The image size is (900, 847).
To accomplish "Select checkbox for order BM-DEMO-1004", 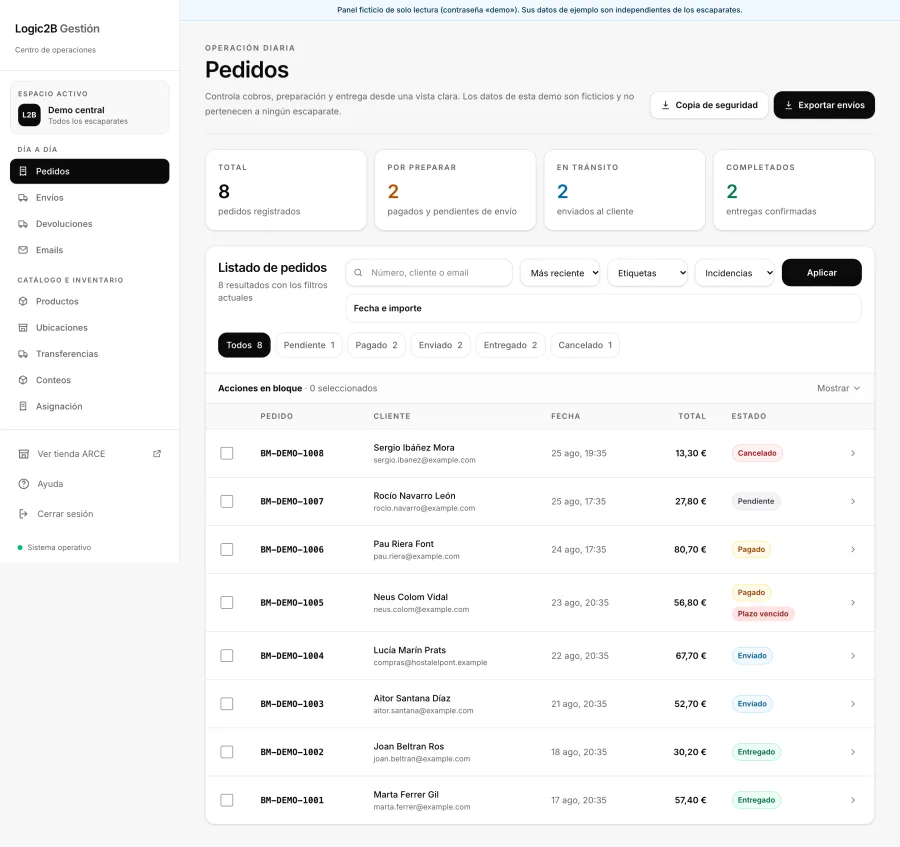I will [227, 655].
